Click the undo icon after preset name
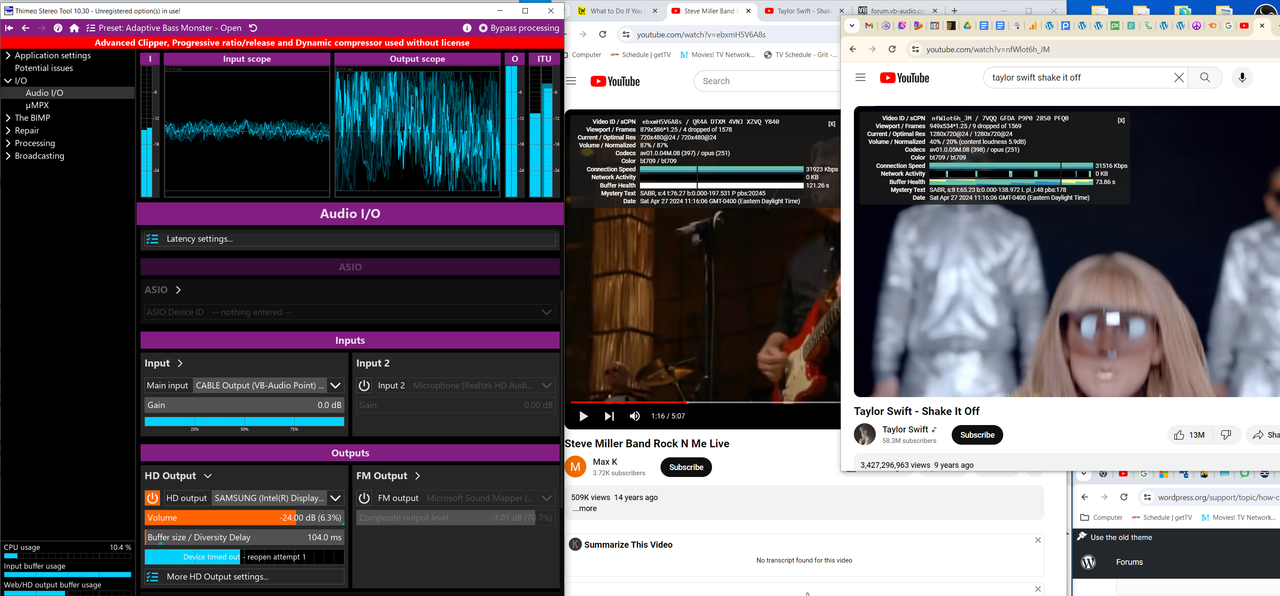Viewport: 1280px width, 596px height. tap(253, 28)
